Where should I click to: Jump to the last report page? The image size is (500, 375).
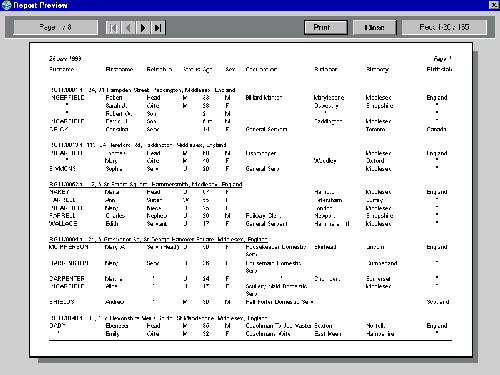(158, 28)
